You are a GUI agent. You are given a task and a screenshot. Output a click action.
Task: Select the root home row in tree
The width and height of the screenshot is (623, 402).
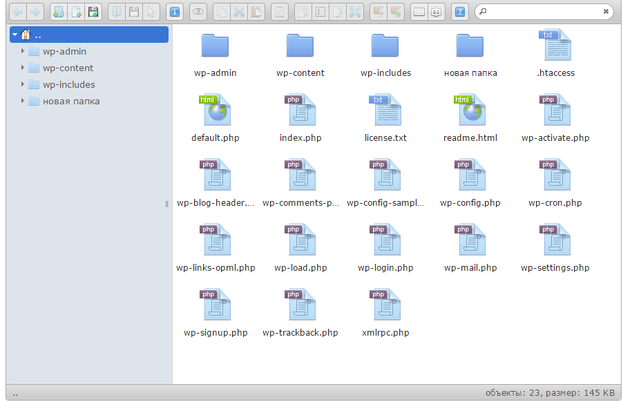pyautogui.click(x=89, y=35)
